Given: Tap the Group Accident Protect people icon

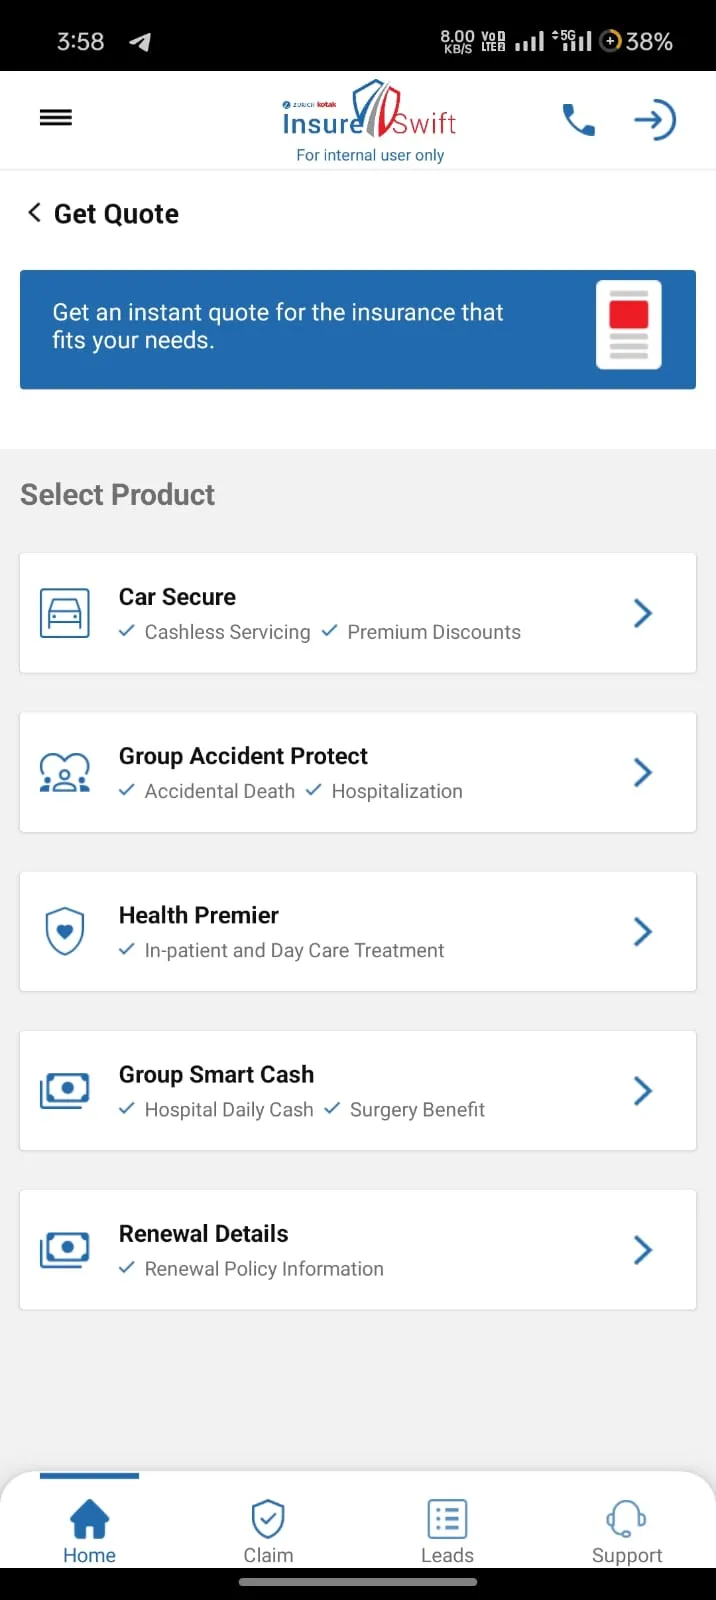Looking at the screenshot, I should click(x=65, y=772).
